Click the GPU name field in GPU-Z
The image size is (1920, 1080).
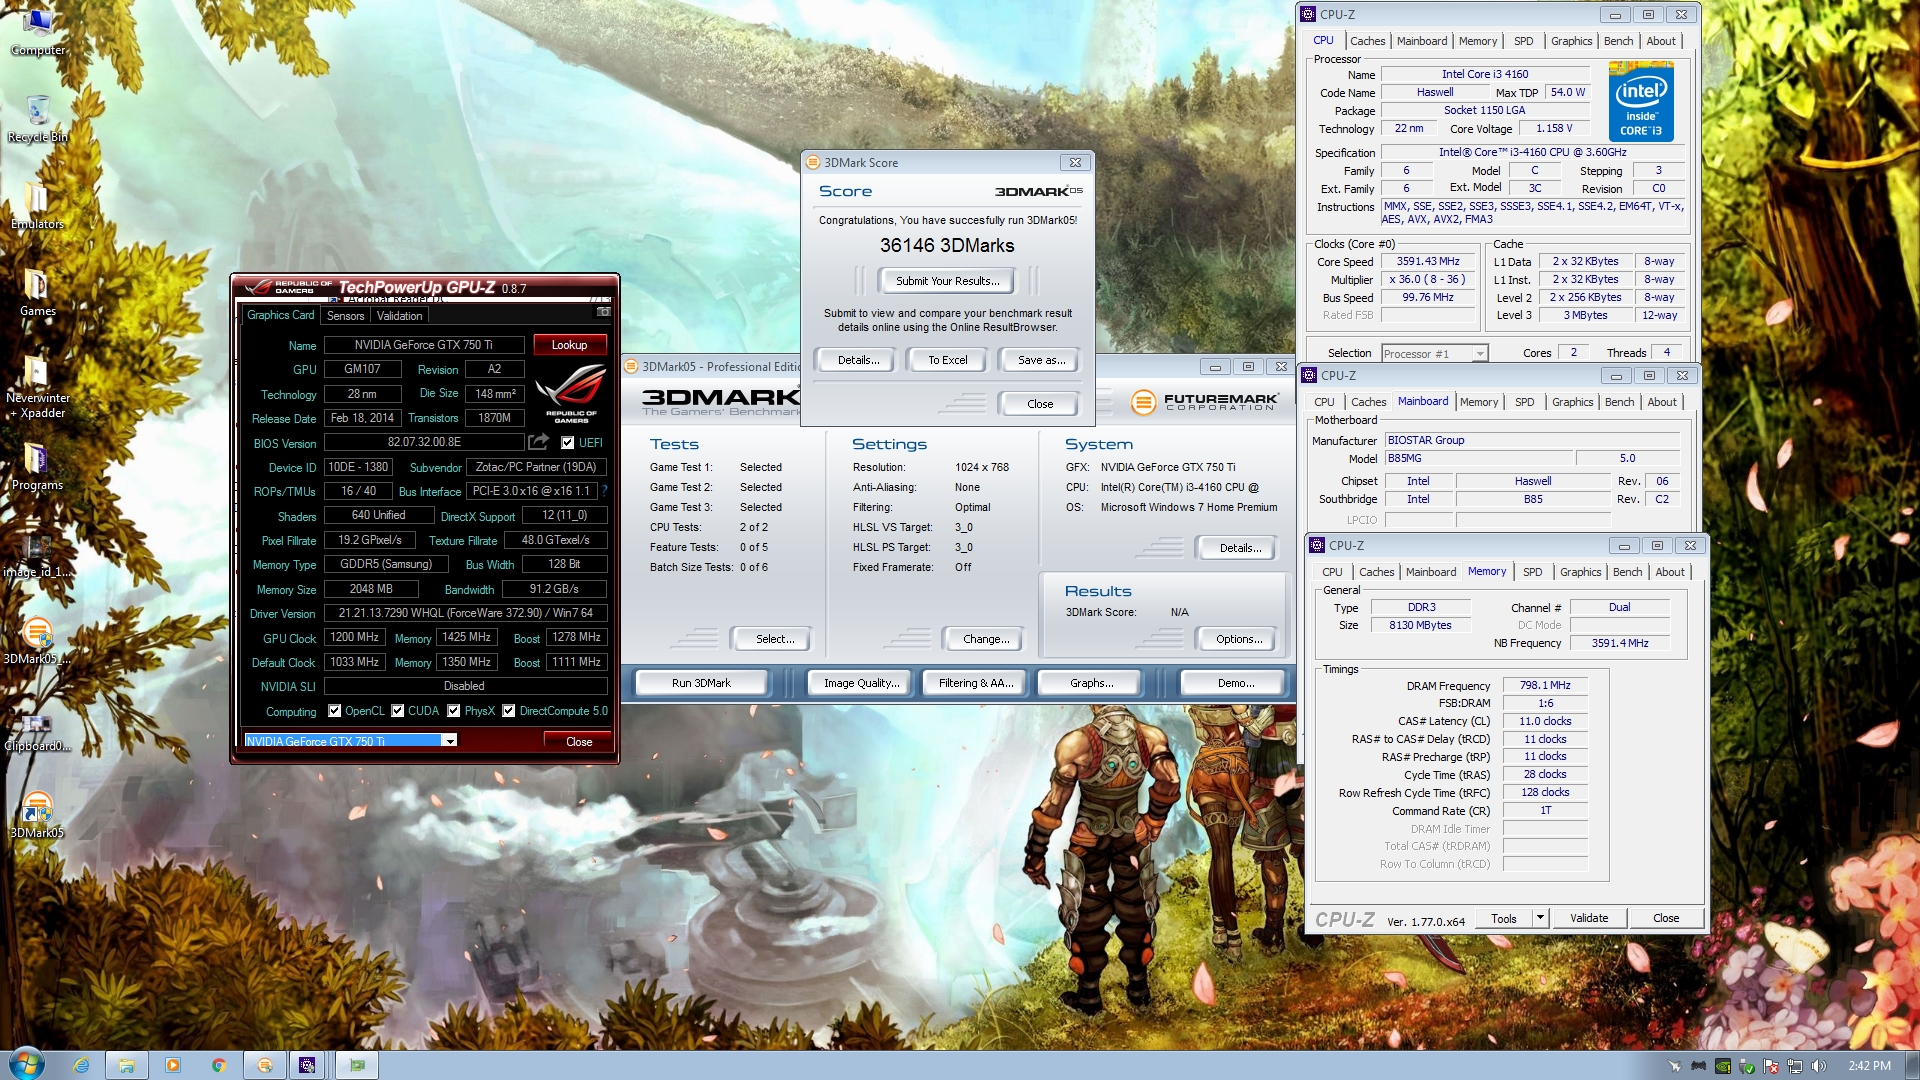pyautogui.click(x=423, y=345)
